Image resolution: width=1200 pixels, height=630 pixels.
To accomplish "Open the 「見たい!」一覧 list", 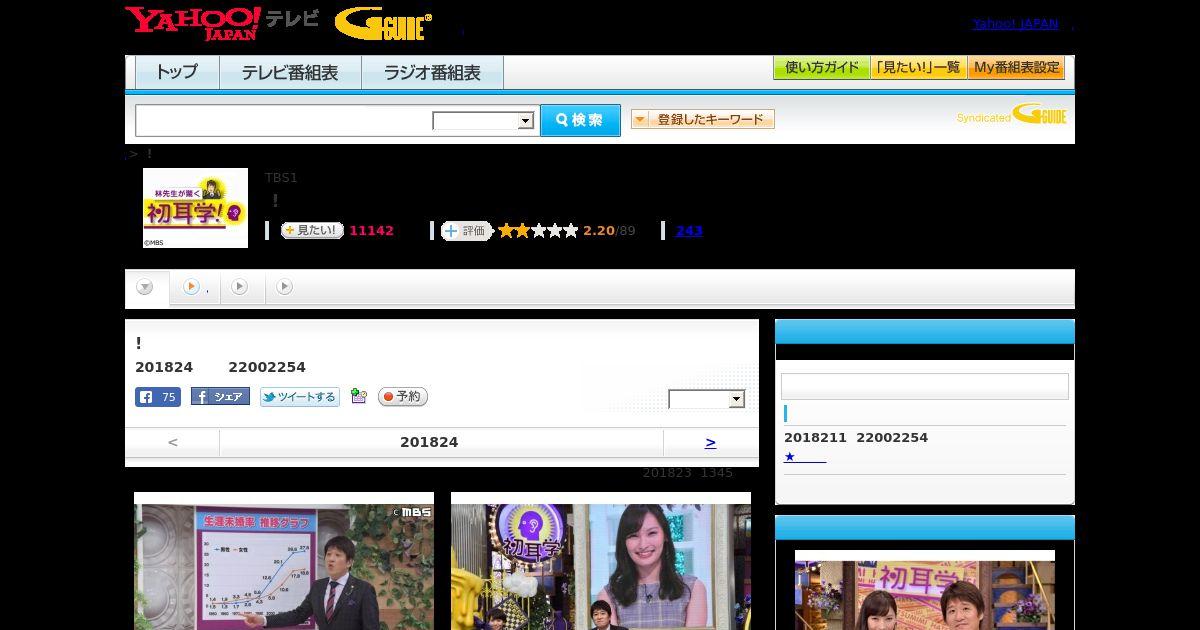I will point(918,68).
